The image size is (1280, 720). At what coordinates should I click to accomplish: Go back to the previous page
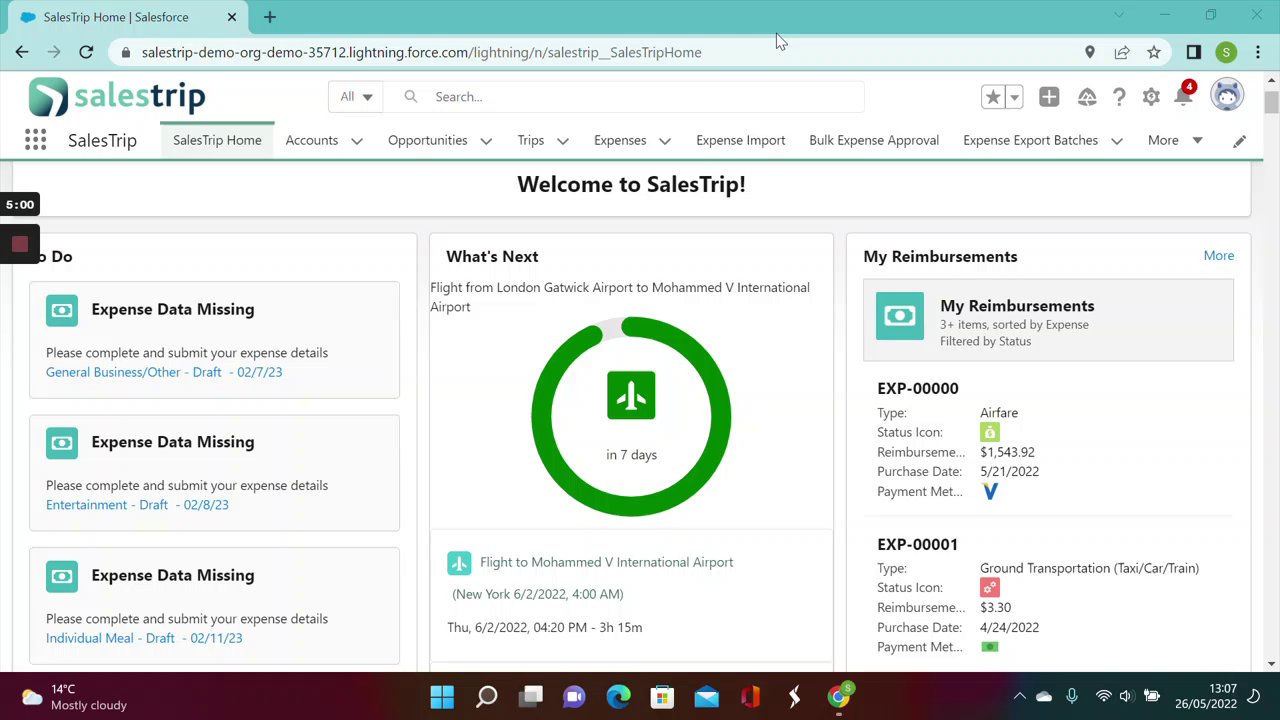point(22,52)
